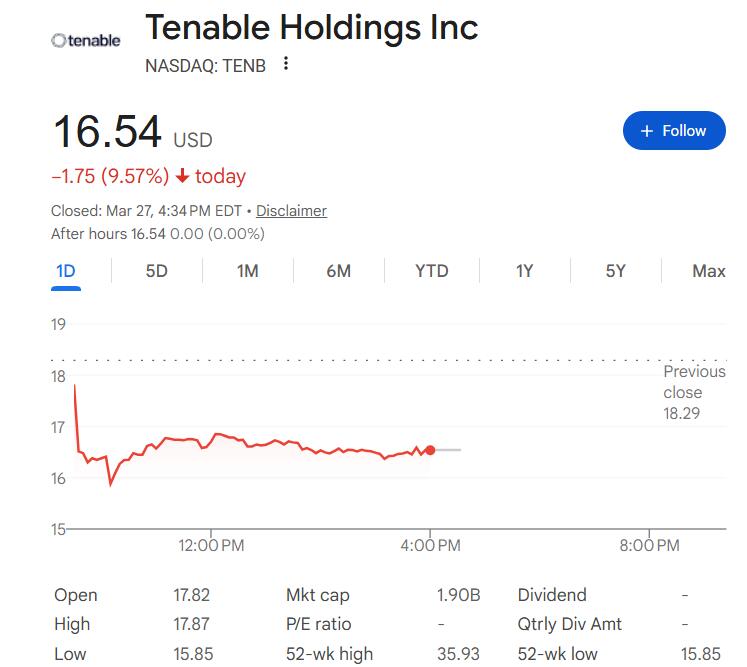
Task: Click the plus Follow button
Action: (673, 131)
